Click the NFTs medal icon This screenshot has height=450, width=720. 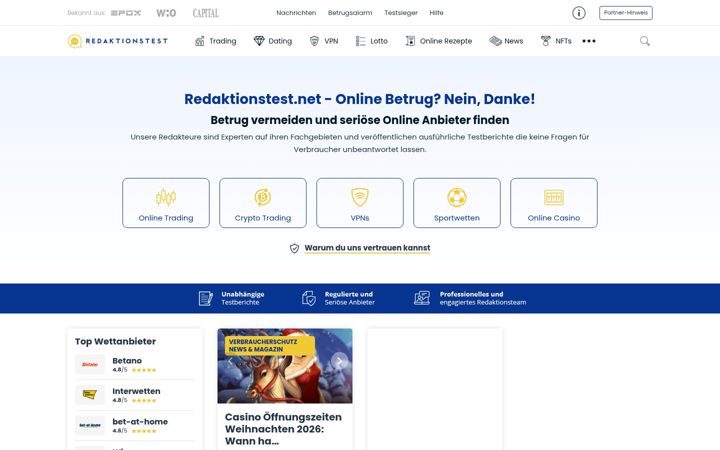click(x=546, y=41)
